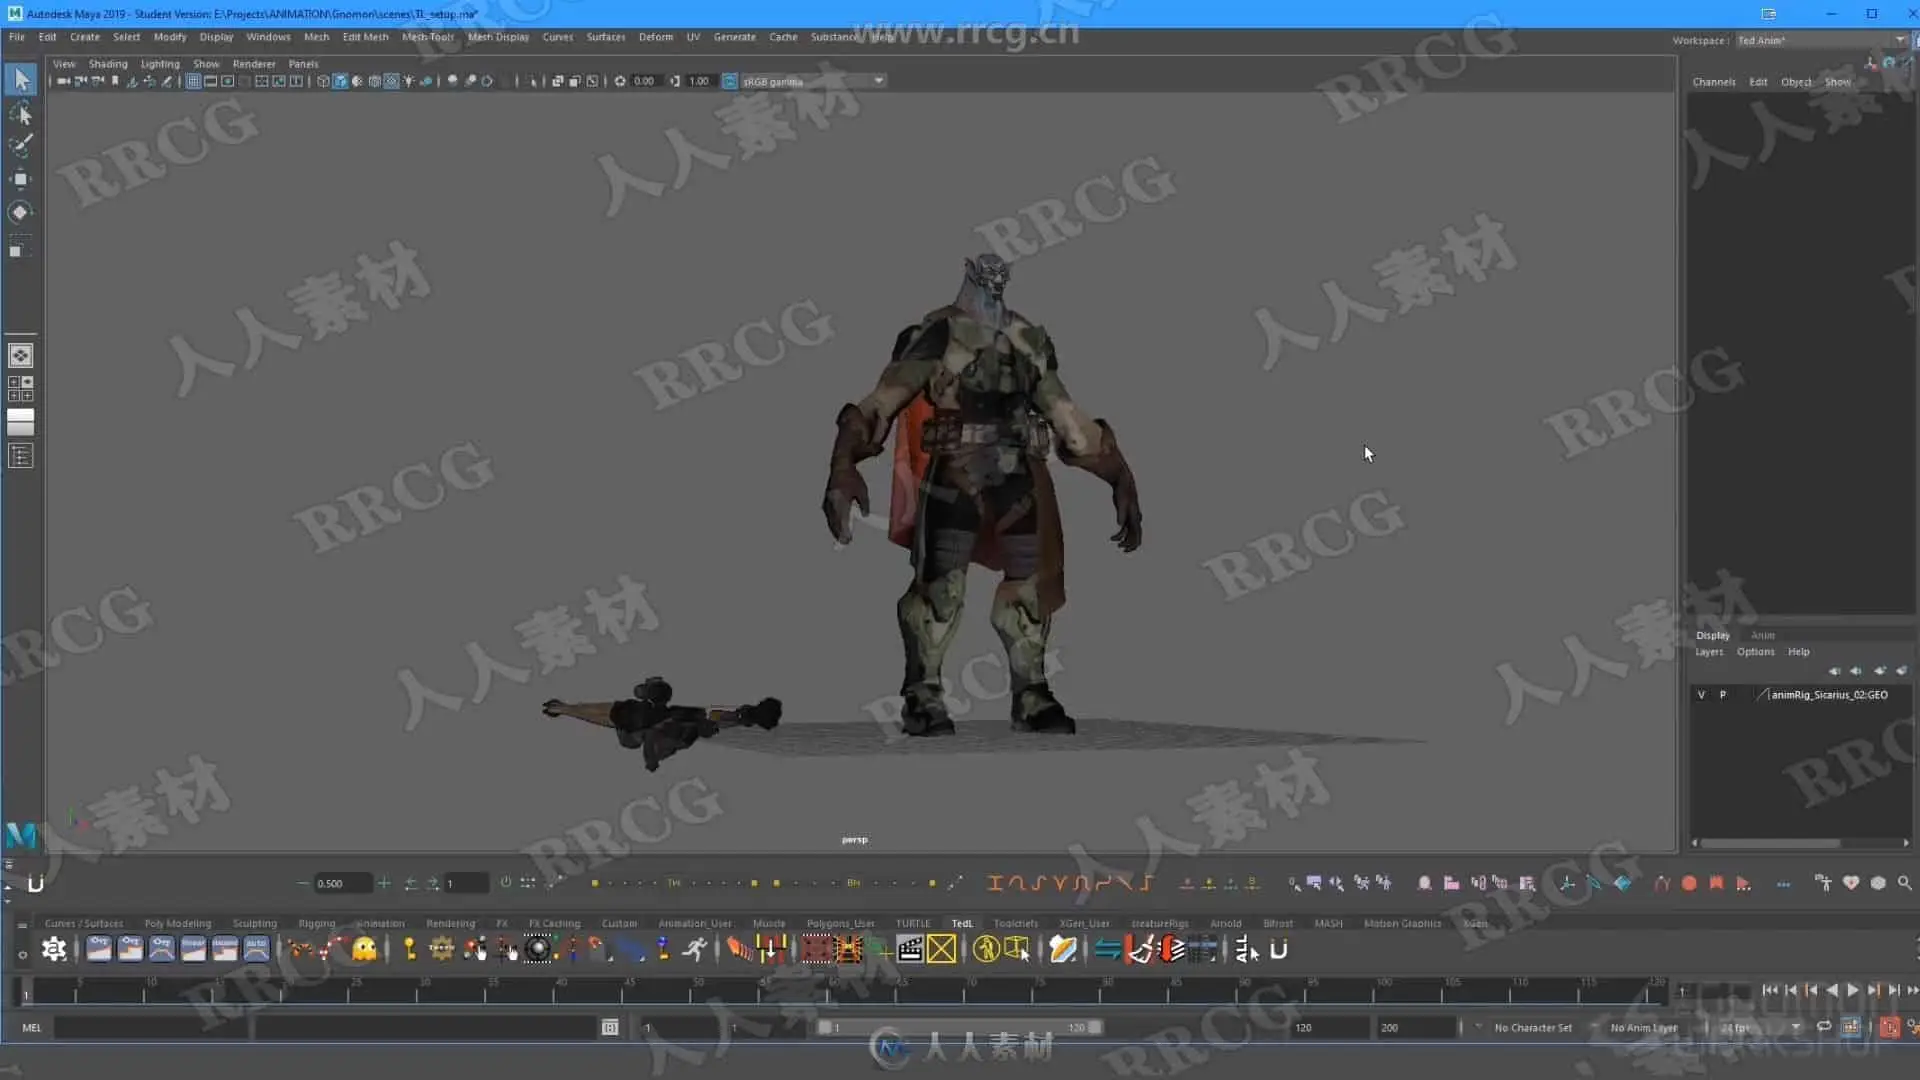Click the clapperboard shelf icon
Image resolution: width=1920 pixels, height=1080 pixels.
(910, 949)
